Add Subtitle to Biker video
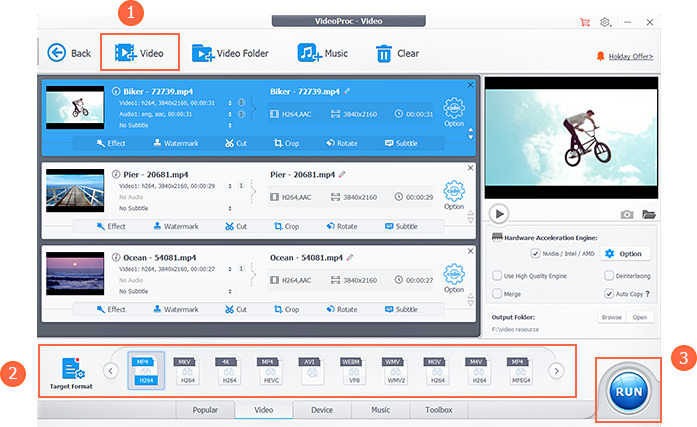Image resolution: width=697 pixels, height=427 pixels. point(401,143)
